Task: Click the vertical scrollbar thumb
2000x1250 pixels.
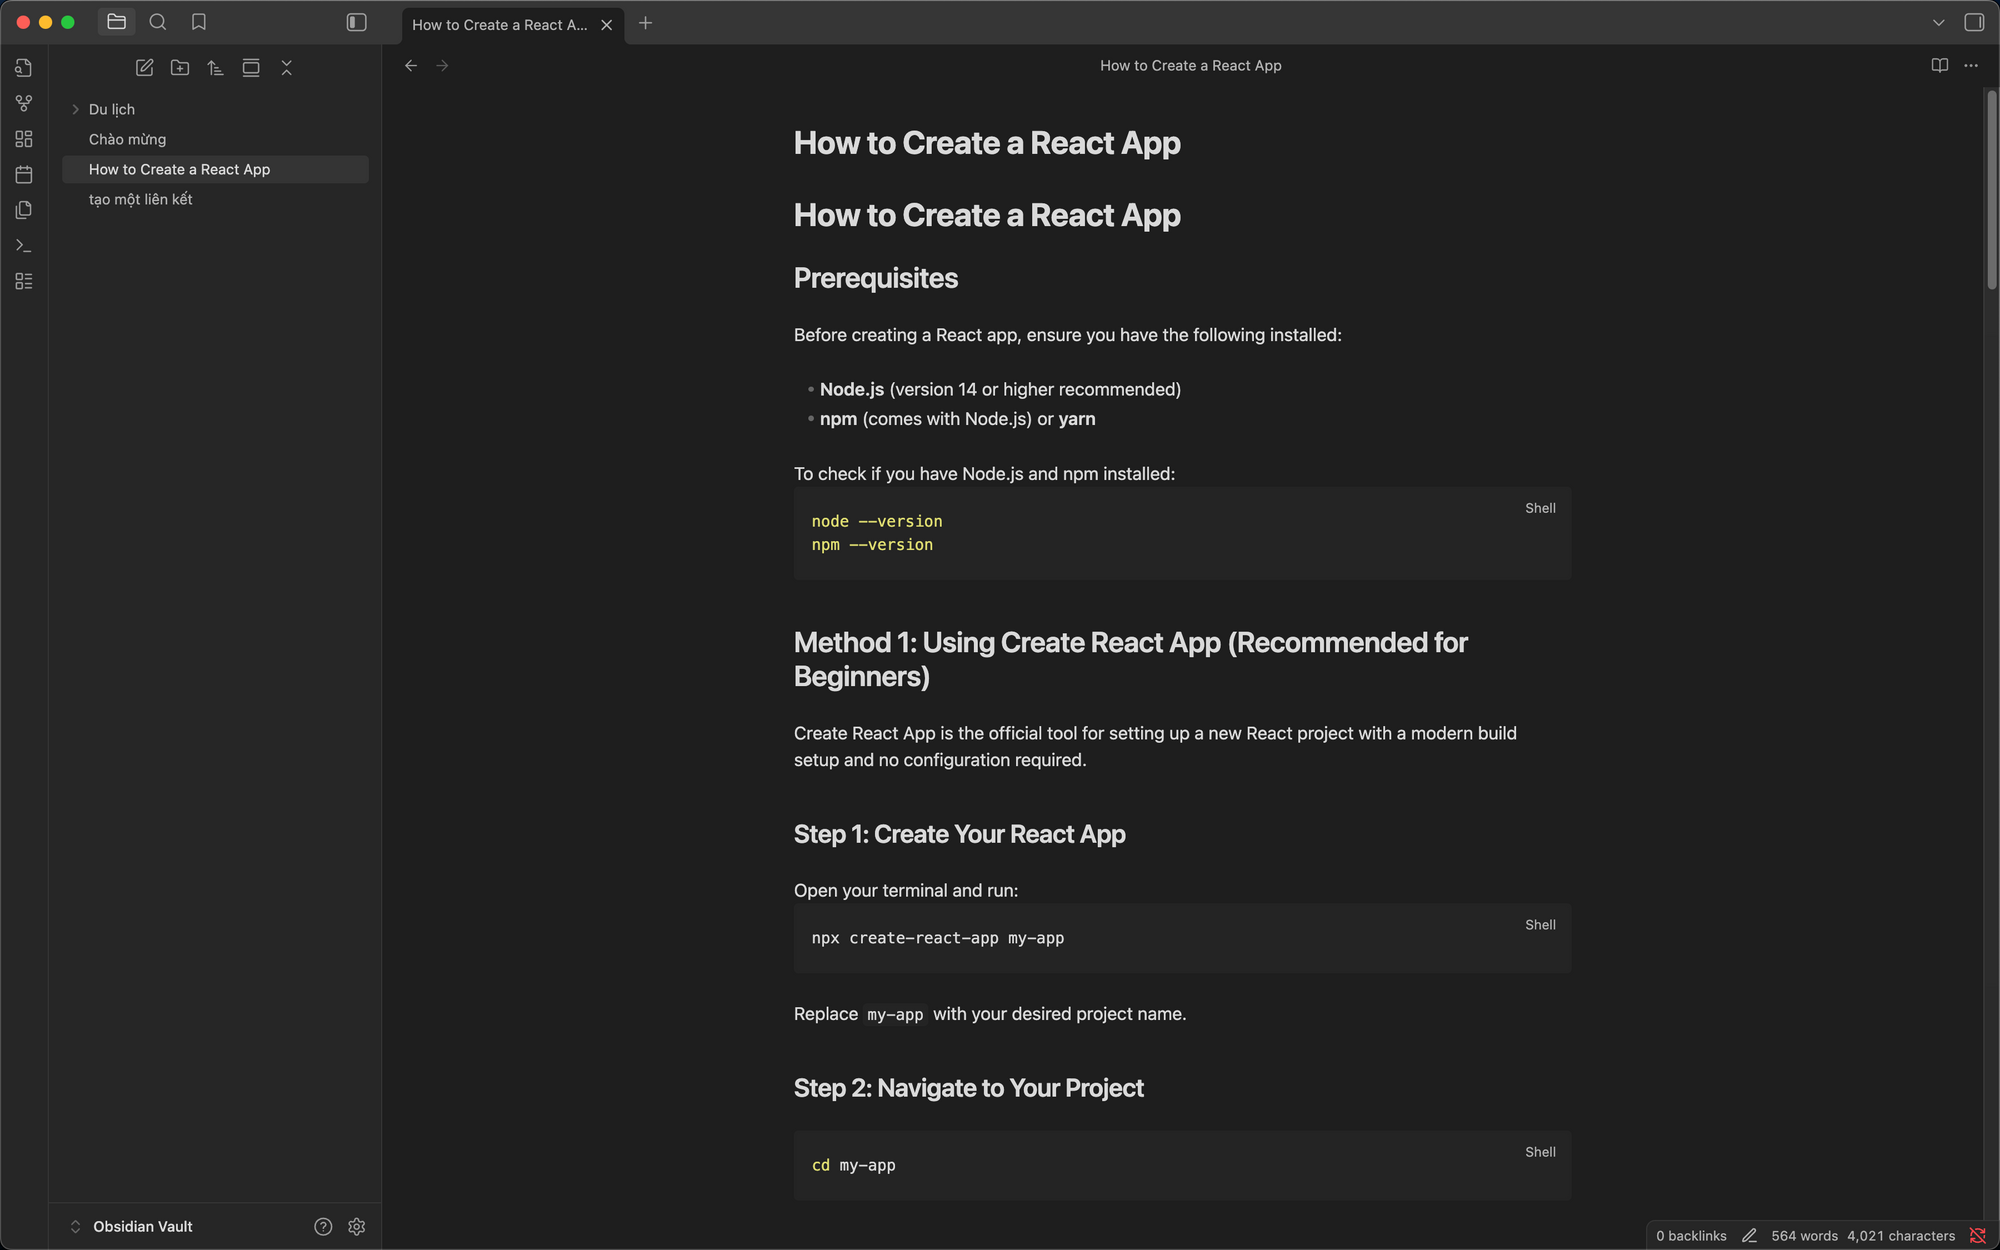Action: click(x=1991, y=190)
